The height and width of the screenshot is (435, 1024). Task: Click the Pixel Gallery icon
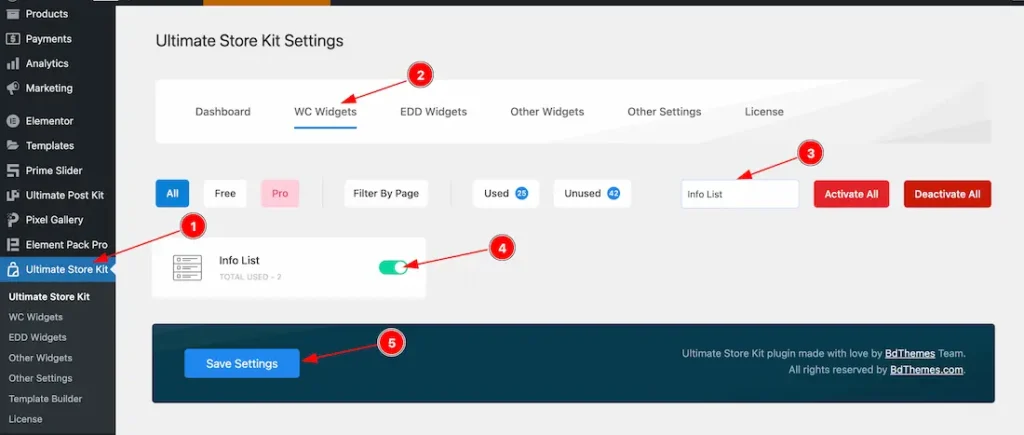click(x=12, y=220)
